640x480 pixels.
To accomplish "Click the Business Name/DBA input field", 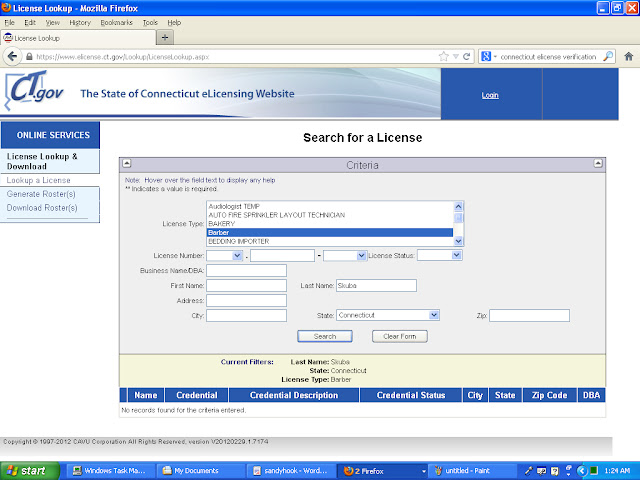I will (247, 271).
